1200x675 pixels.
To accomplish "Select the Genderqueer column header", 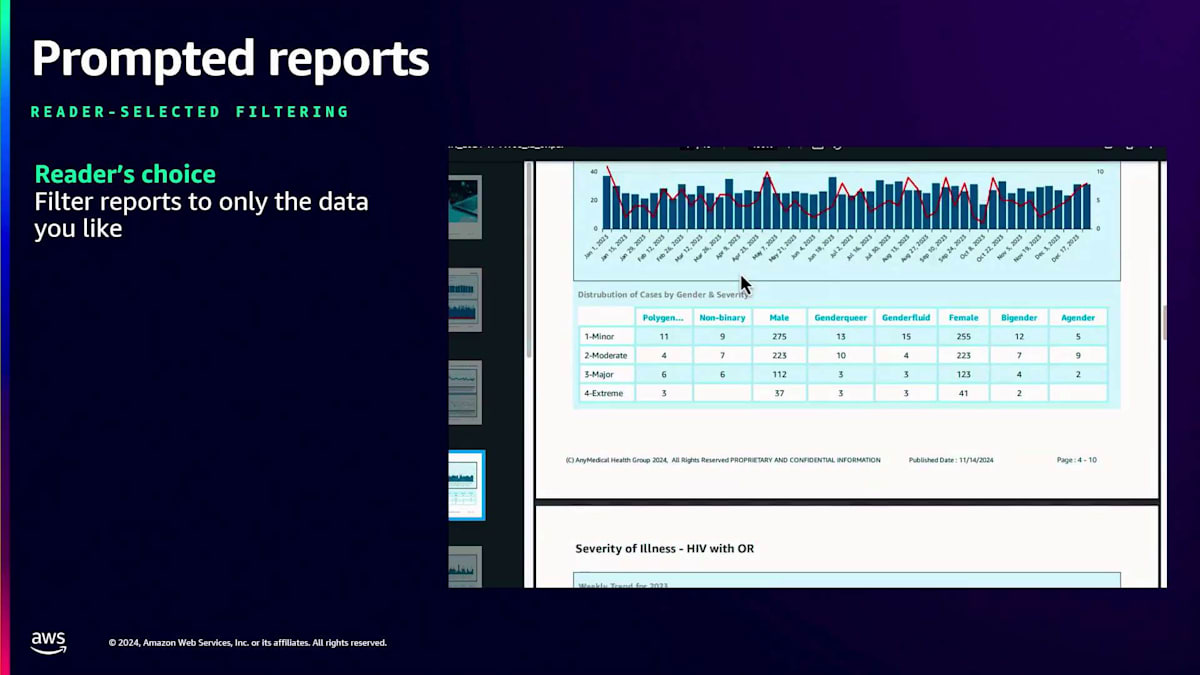I will (841, 318).
